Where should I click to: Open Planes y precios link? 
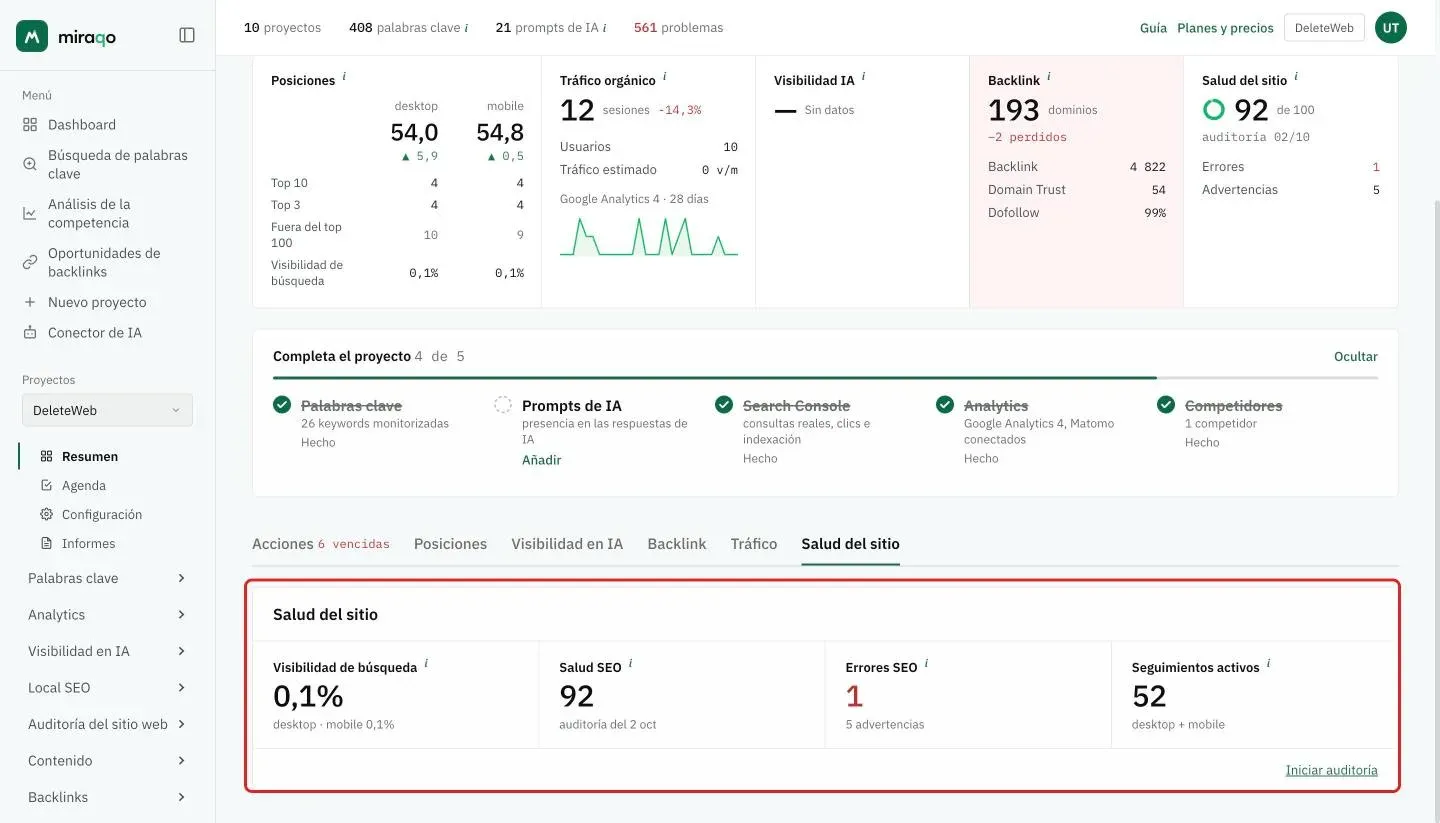(1226, 28)
